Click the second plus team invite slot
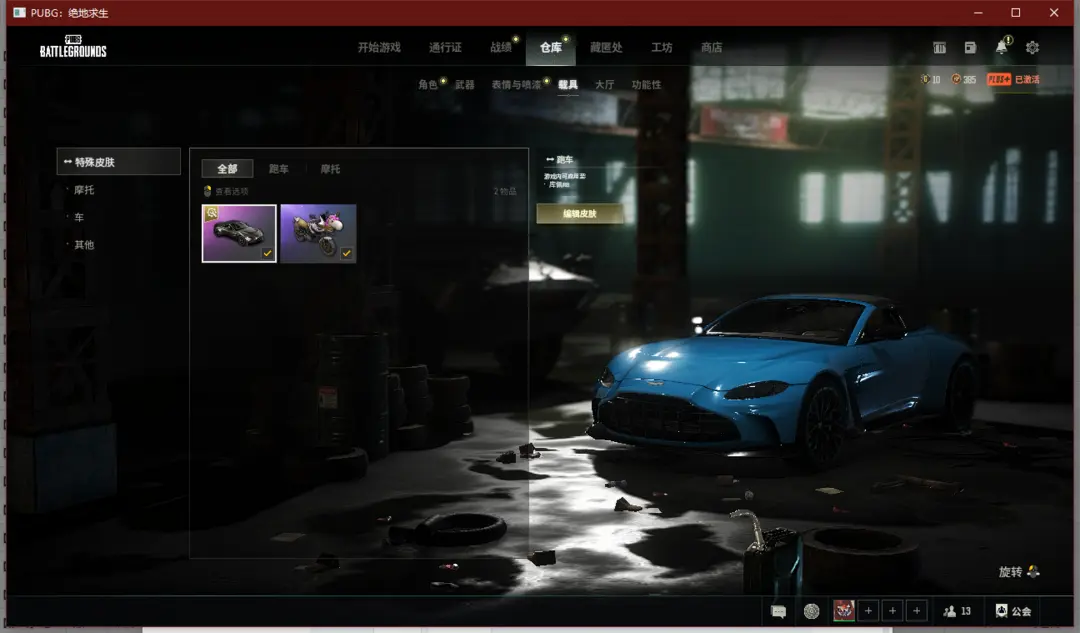1080x633 pixels. (x=893, y=611)
